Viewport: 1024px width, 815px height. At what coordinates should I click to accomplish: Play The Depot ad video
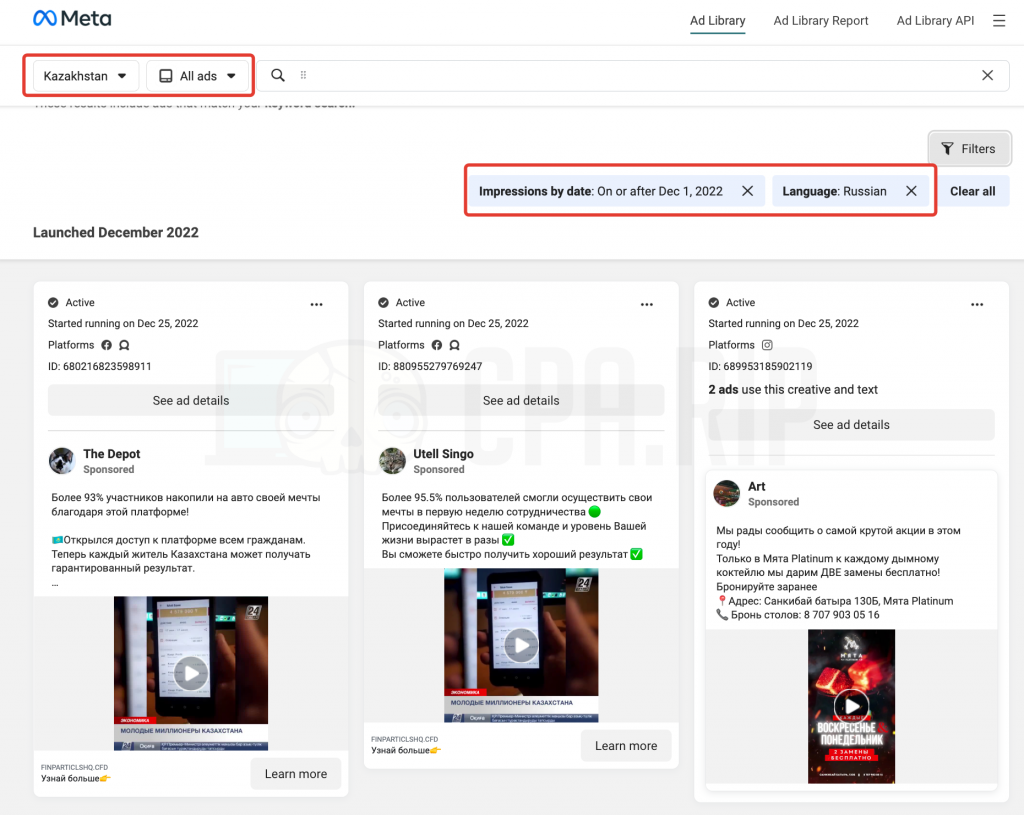tap(191, 673)
